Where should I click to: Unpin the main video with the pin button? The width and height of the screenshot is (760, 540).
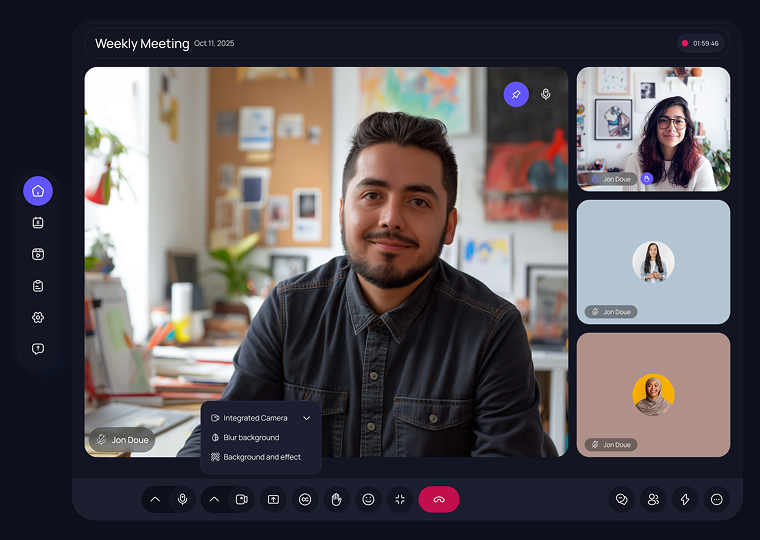click(x=516, y=94)
